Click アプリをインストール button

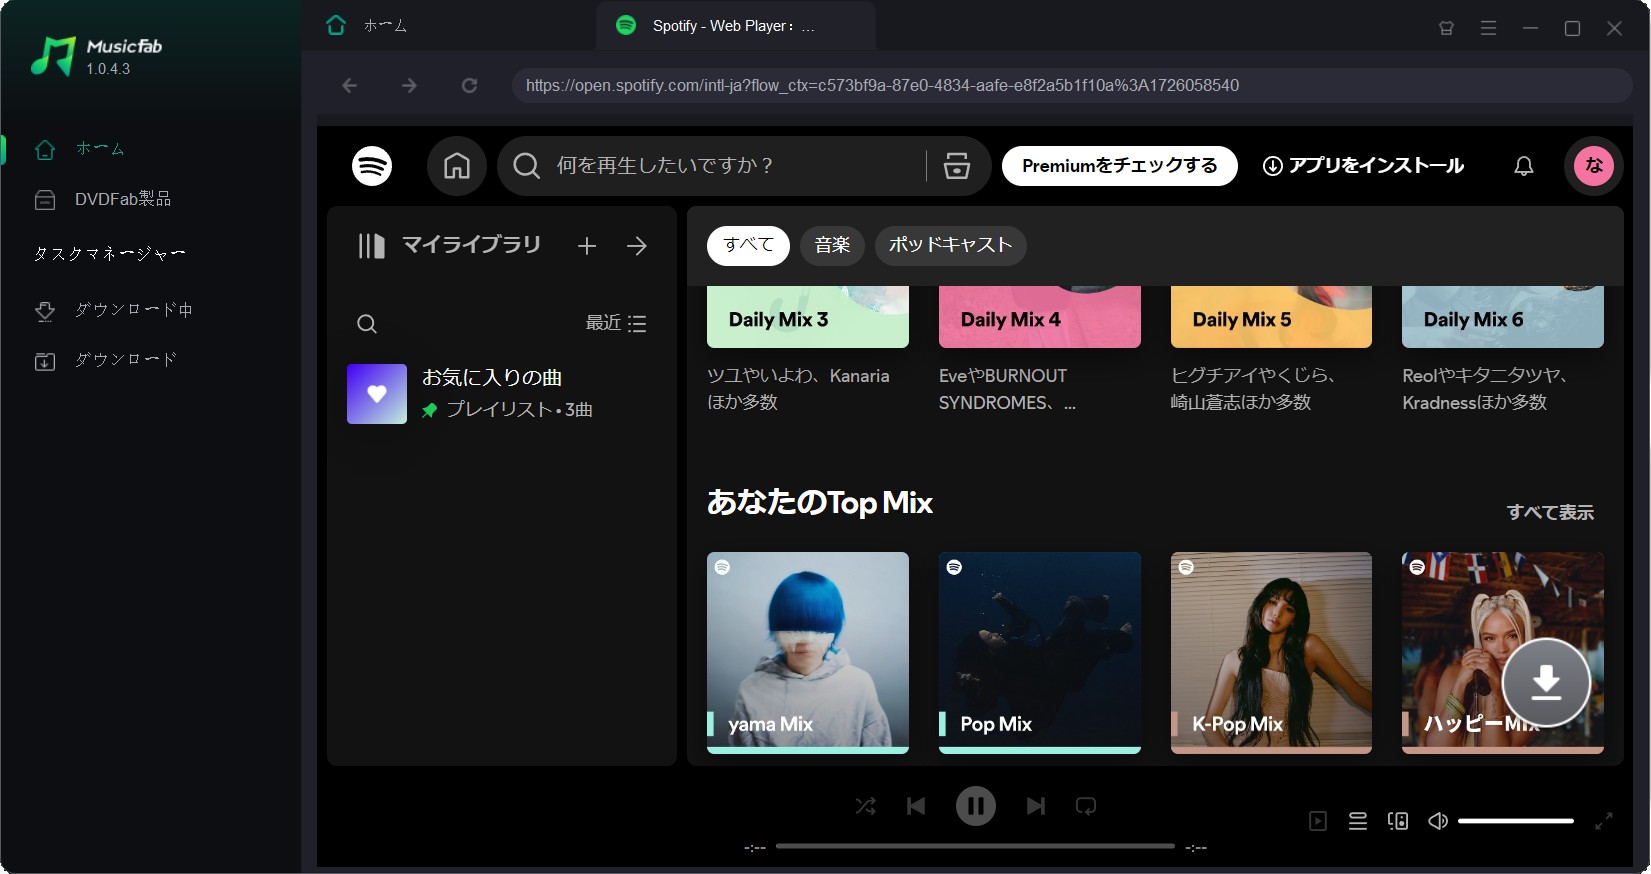pyautogui.click(x=1363, y=166)
